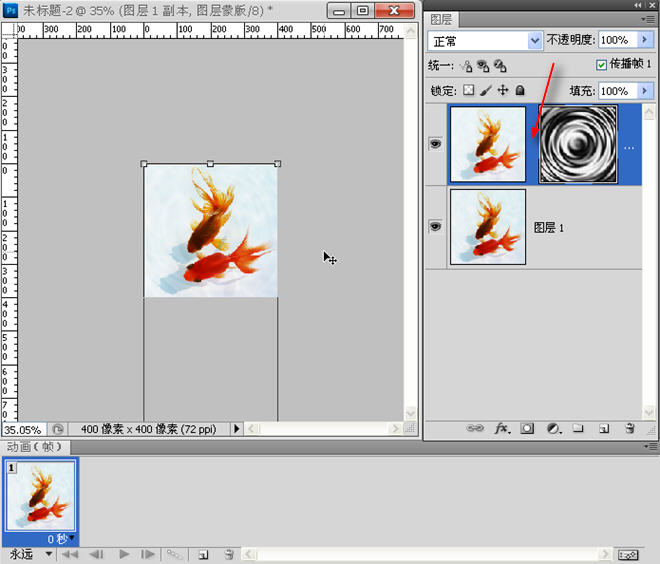Open new adjustment layer menu icon
Image resolution: width=660 pixels, height=564 pixels.
[x=554, y=428]
